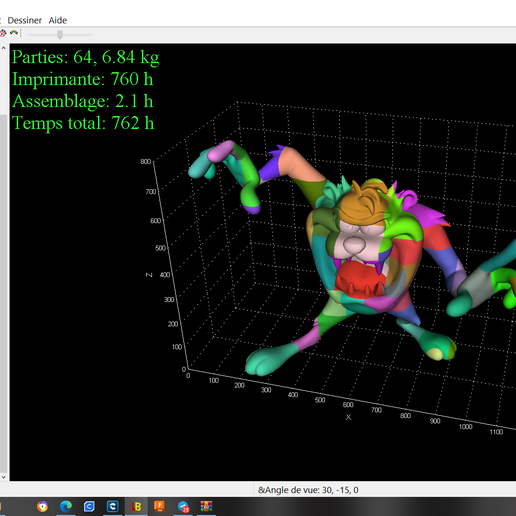This screenshot has height=516, width=516.
Task: Launch WinRAR from the taskbar
Action: (x=206, y=506)
